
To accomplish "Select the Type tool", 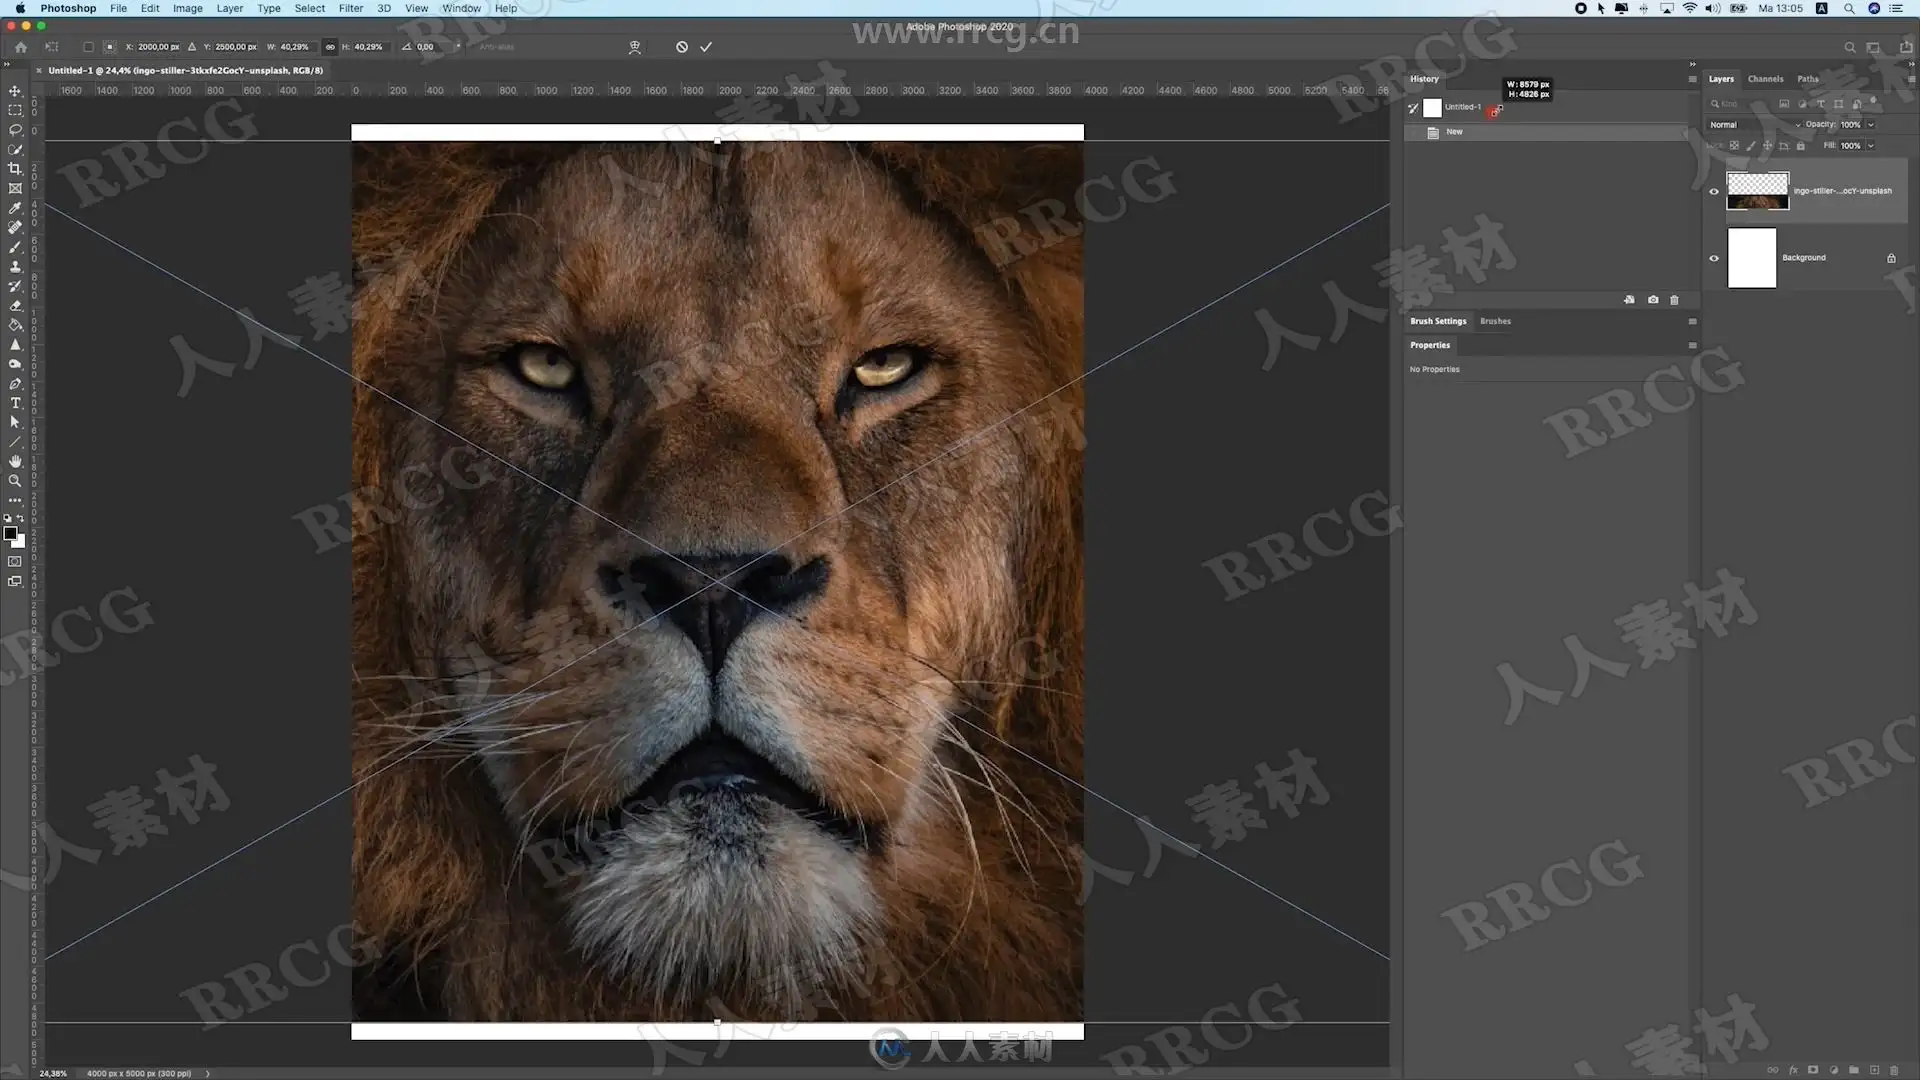I will click(x=15, y=403).
